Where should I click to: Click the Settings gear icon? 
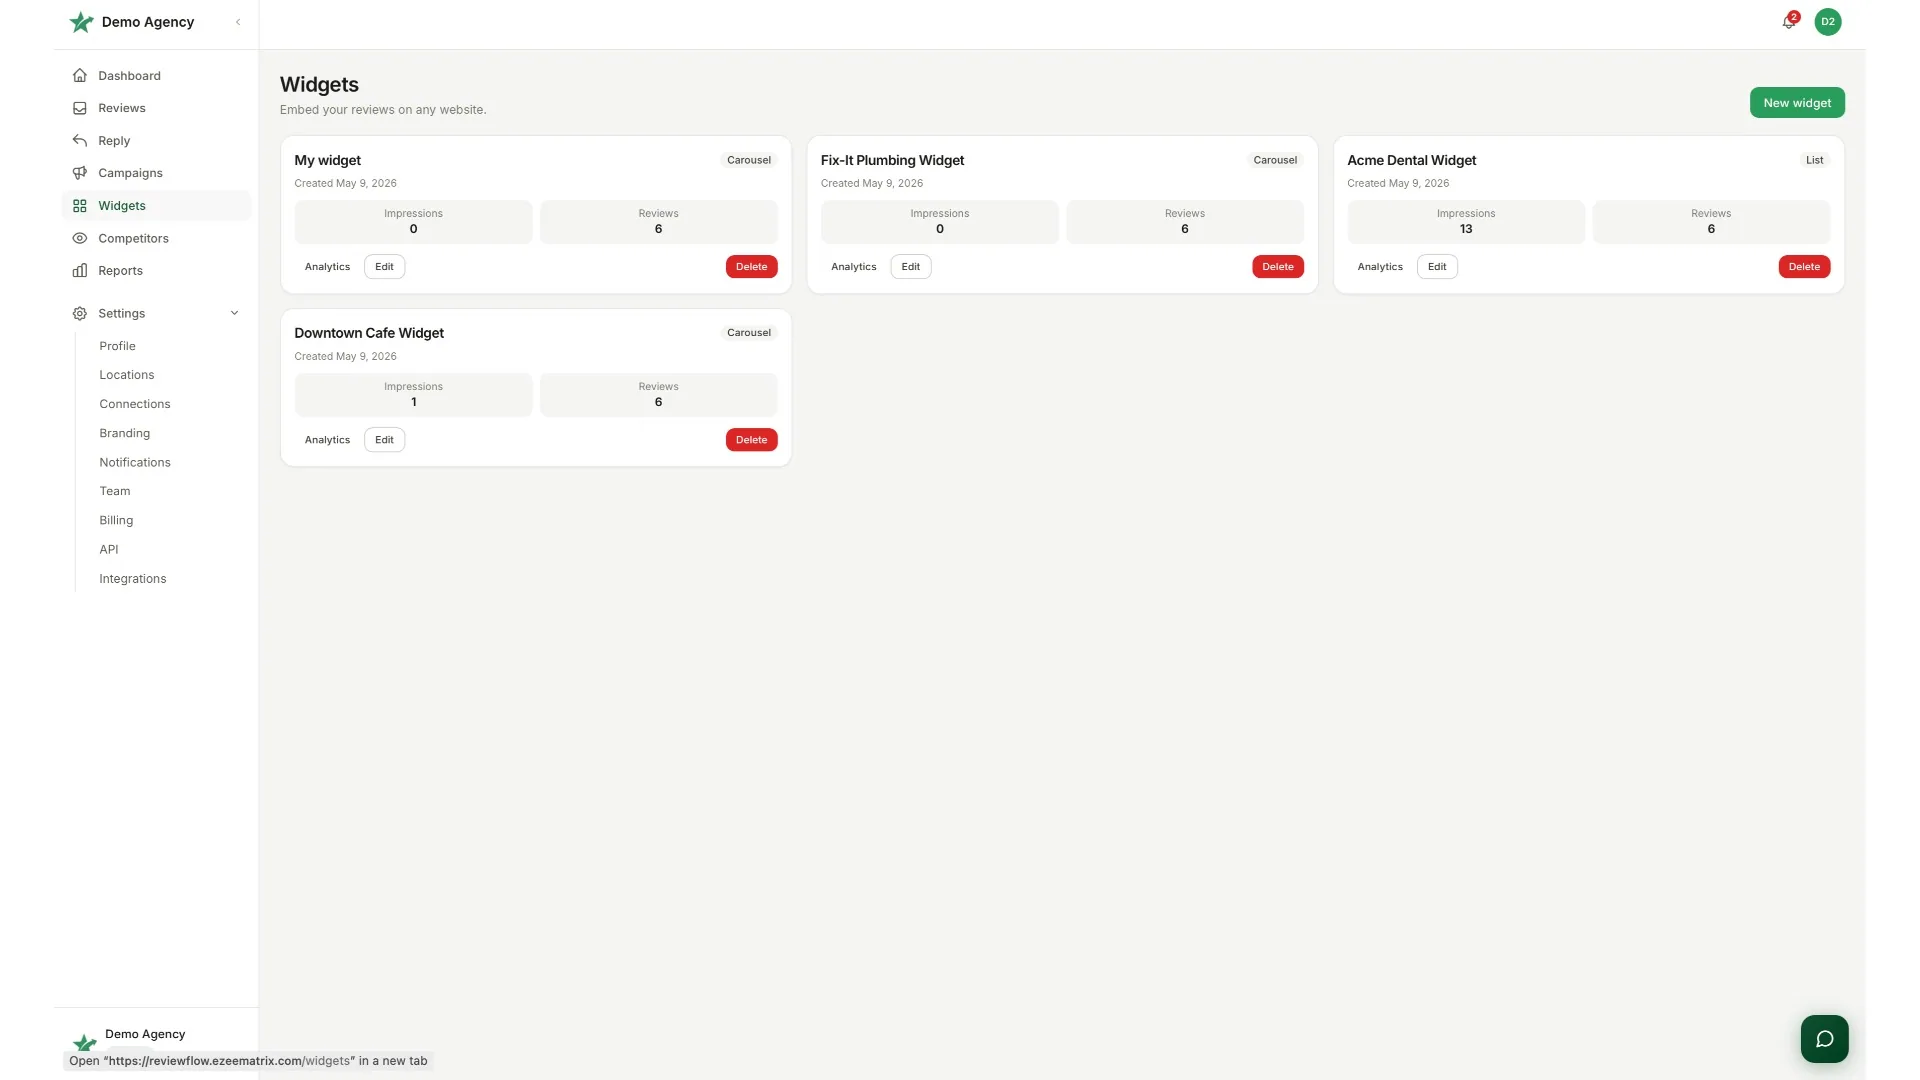tap(80, 313)
